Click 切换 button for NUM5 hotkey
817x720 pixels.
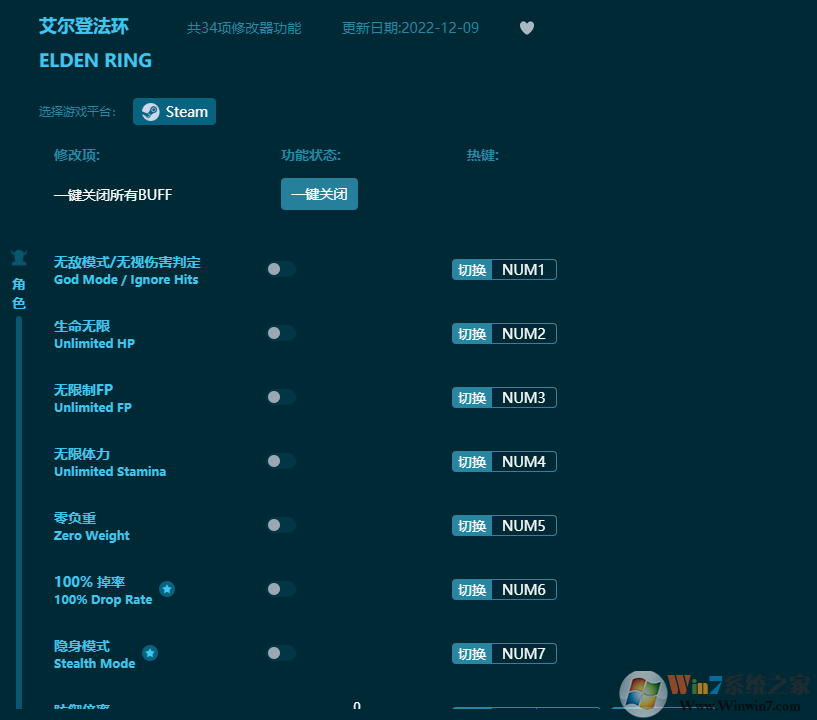point(472,526)
